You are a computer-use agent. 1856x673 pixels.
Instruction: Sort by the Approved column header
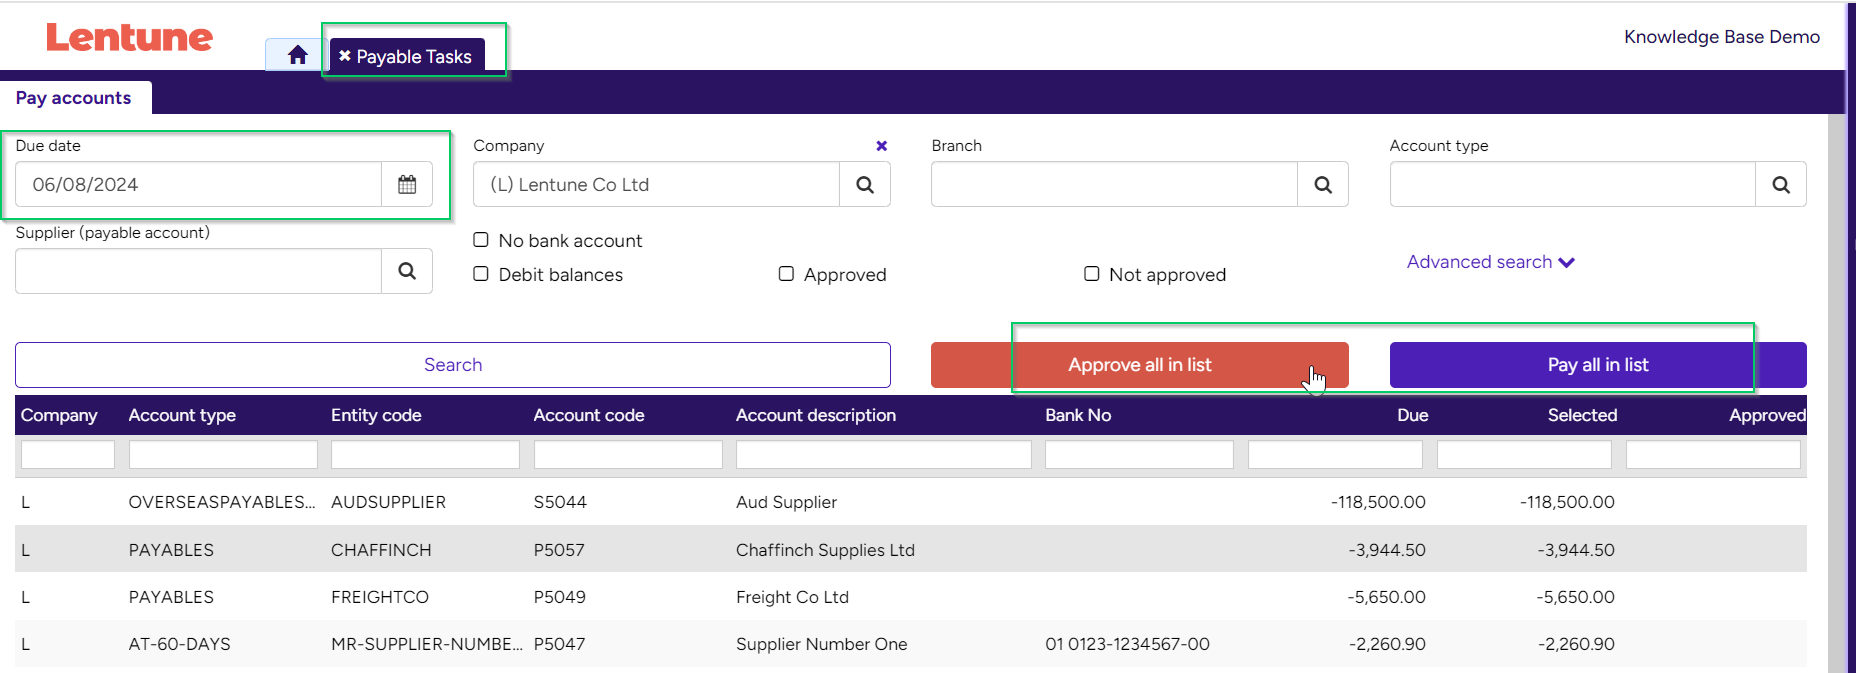[x=1767, y=415]
